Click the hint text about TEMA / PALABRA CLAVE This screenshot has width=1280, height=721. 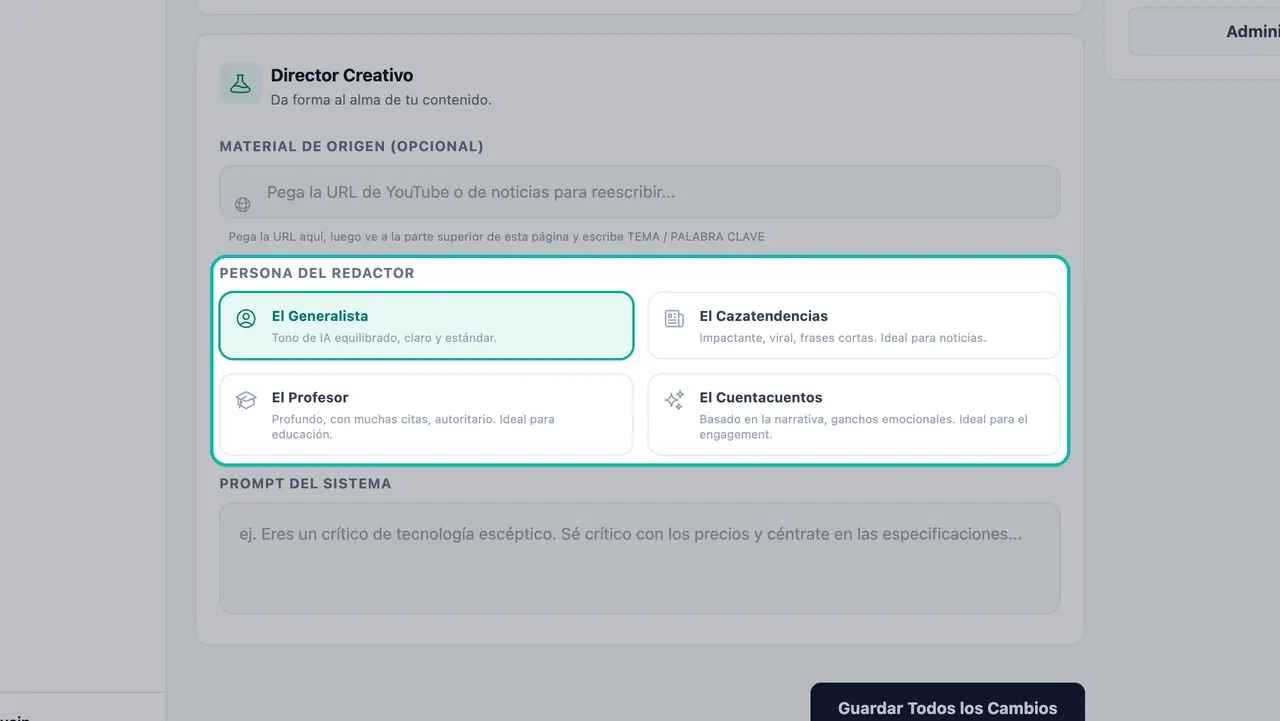tap(496, 237)
